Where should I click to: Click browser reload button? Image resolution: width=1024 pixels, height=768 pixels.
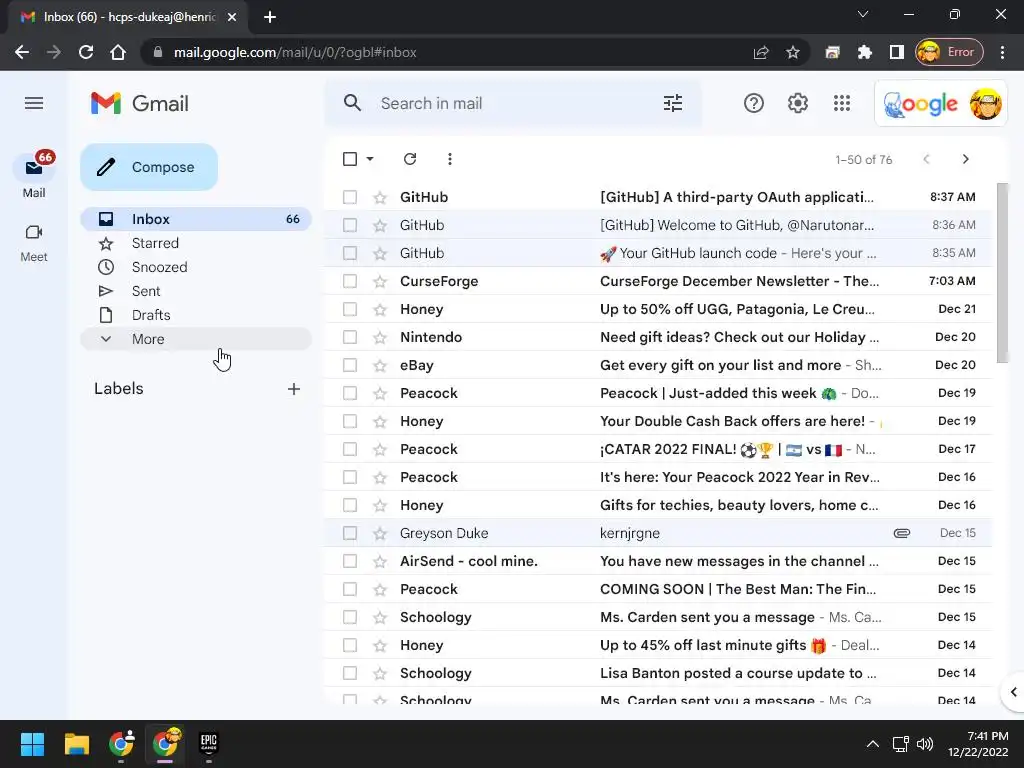[x=86, y=52]
